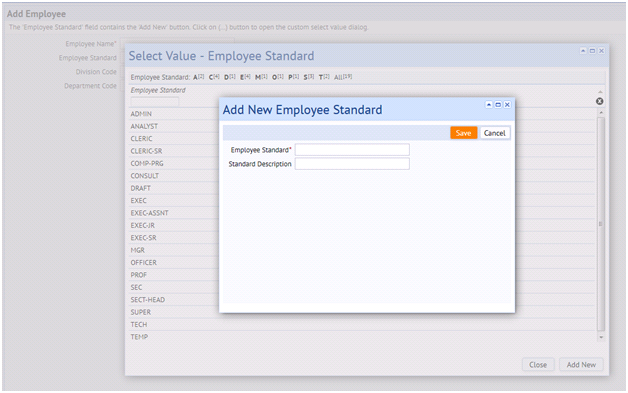Select TEMP from the list

(x=139, y=337)
